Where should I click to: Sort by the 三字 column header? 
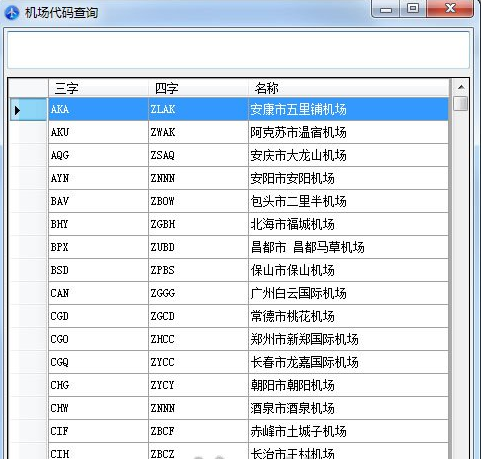98,88
